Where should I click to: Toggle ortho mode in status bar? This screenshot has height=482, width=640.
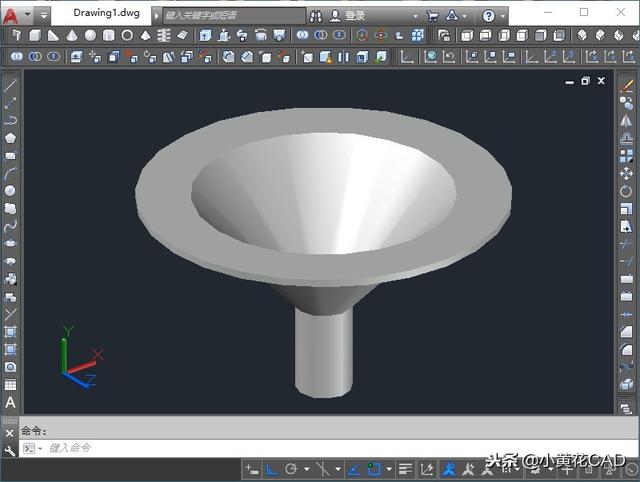[271, 470]
